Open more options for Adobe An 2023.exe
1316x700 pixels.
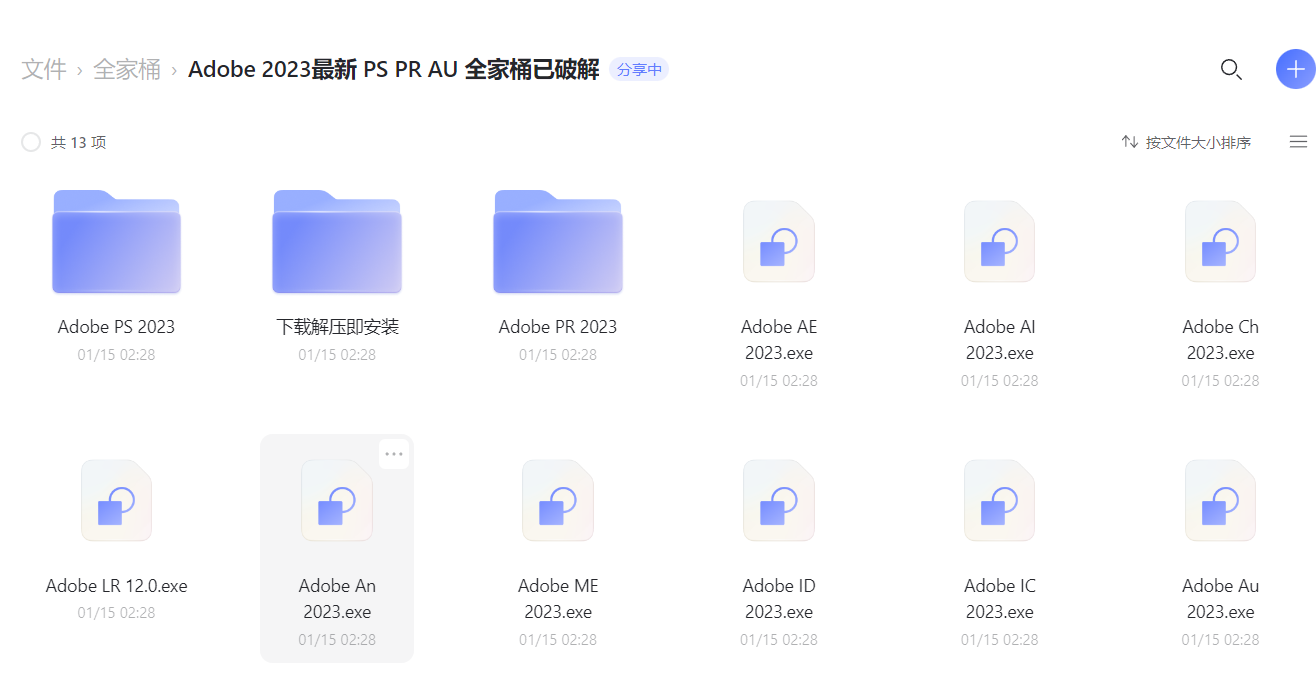click(x=394, y=454)
